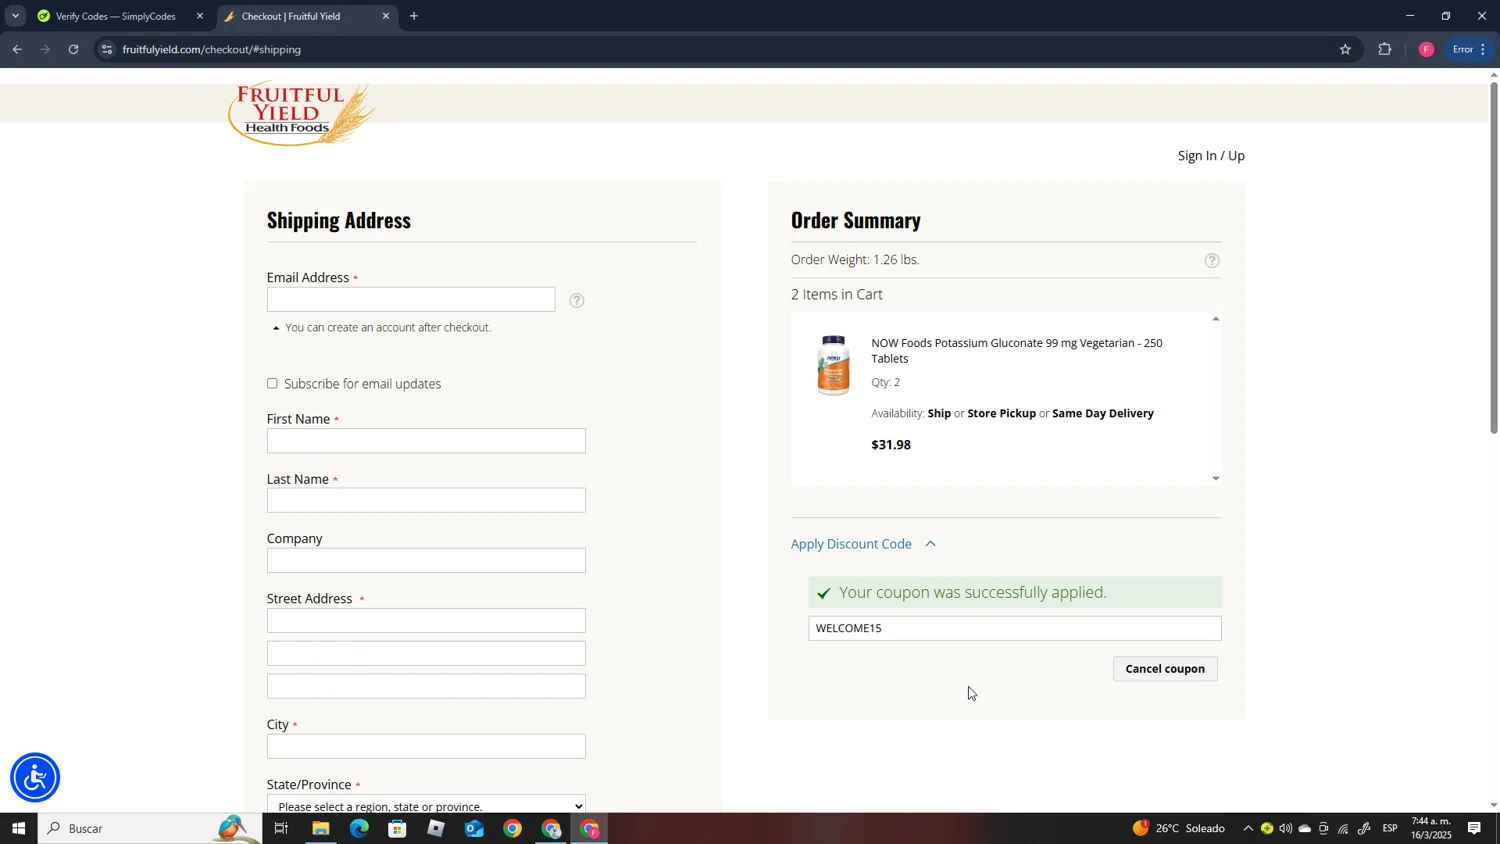Click the Error button in Chrome toolbar
This screenshot has height=844, width=1500.
coord(1470,49)
